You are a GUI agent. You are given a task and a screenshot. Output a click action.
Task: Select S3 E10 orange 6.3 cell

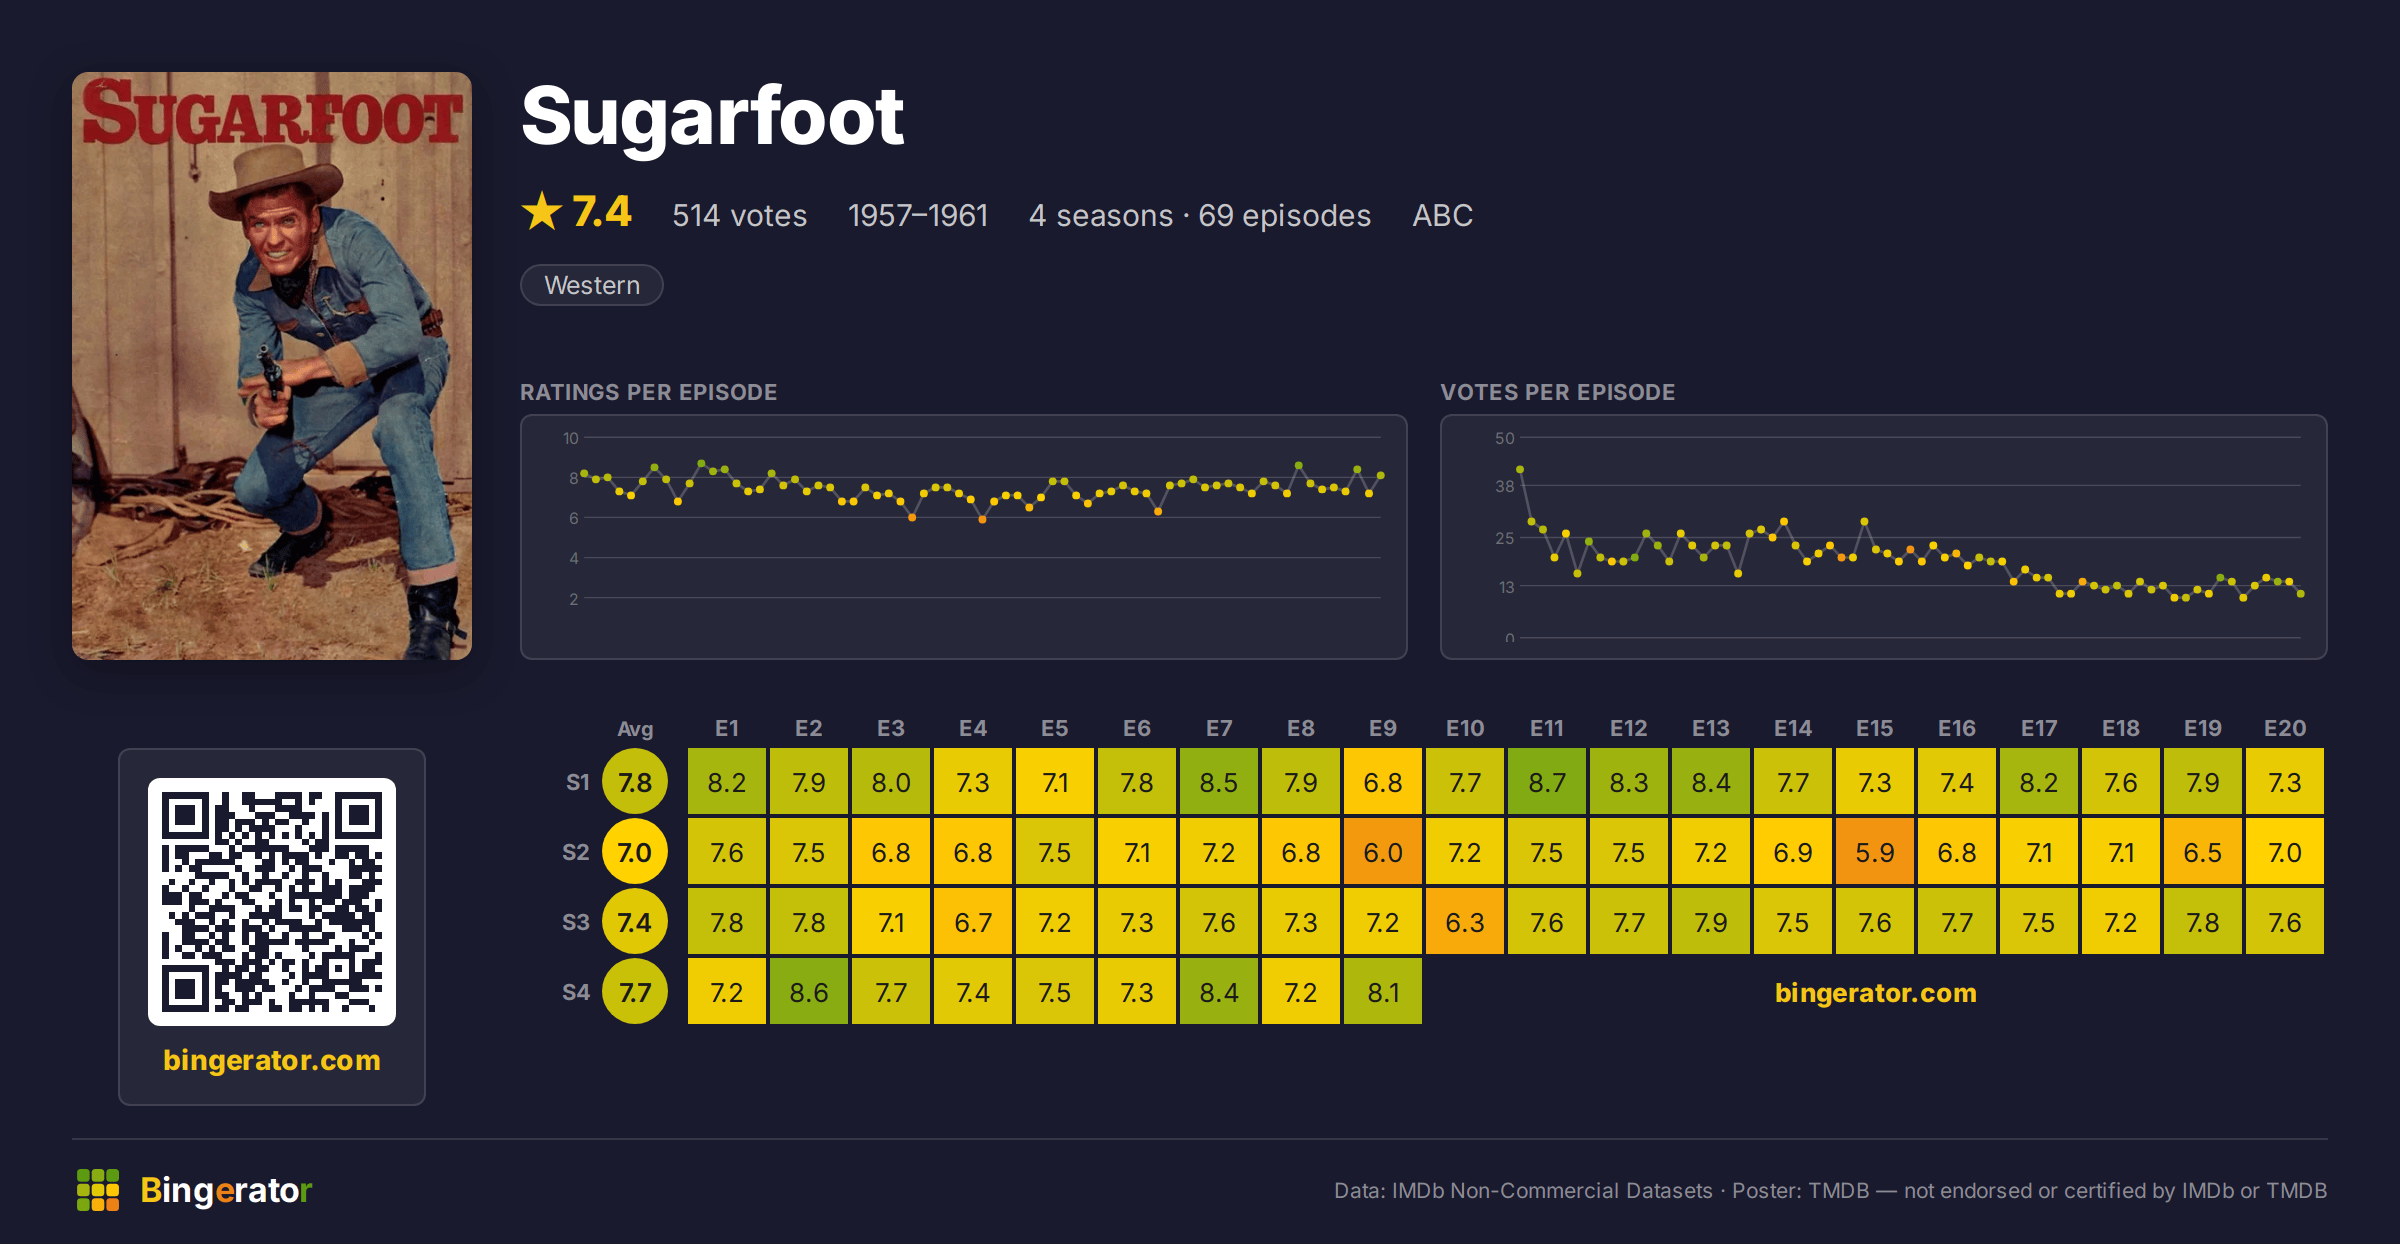[x=1465, y=922]
